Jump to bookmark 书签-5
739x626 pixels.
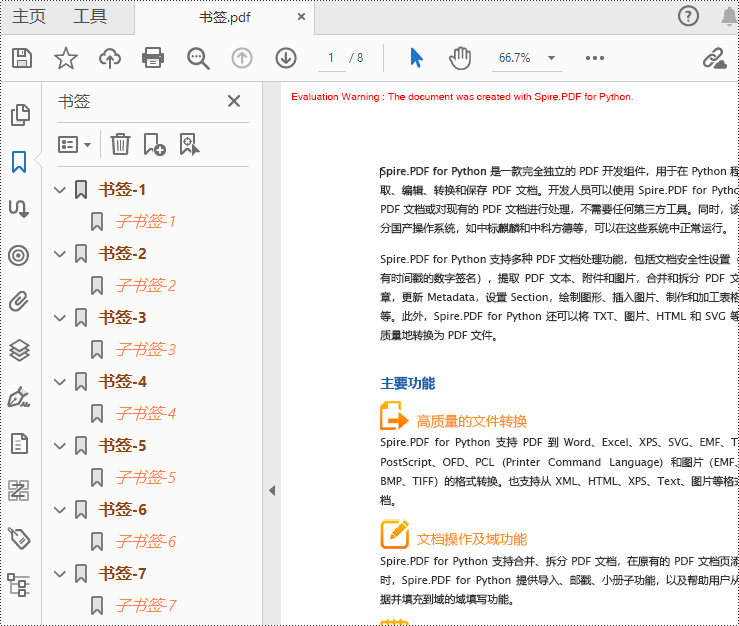pyautogui.click(x=122, y=445)
